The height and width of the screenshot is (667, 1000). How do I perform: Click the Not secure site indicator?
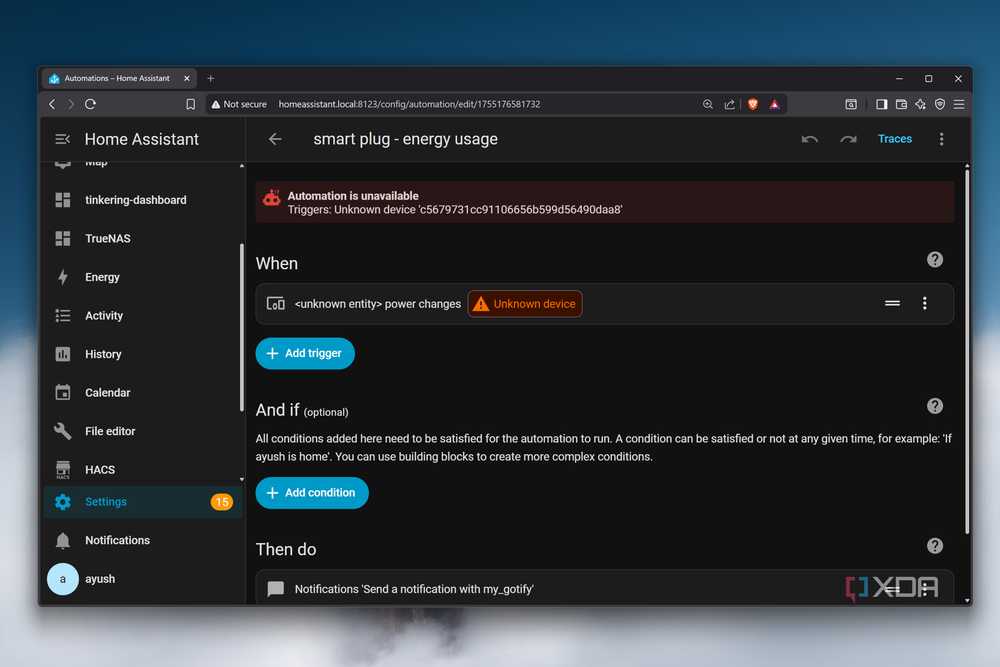tap(239, 104)
